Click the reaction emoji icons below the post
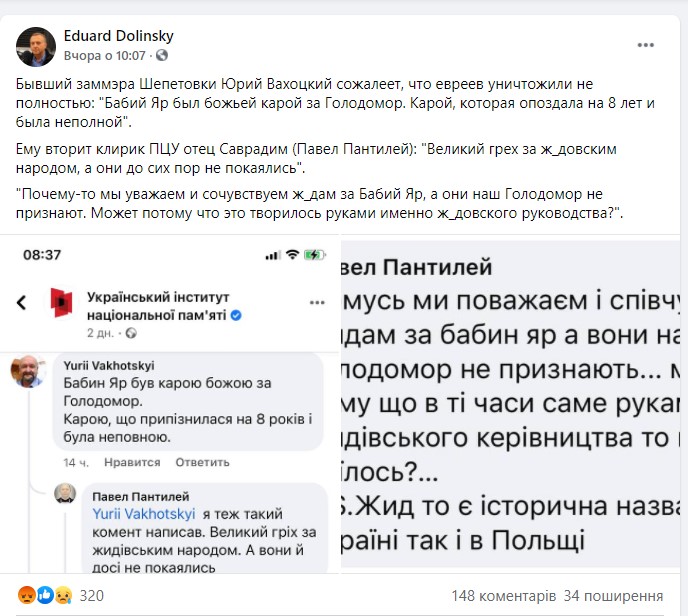This screenshot has width=688, height=616. pos(40,595)
